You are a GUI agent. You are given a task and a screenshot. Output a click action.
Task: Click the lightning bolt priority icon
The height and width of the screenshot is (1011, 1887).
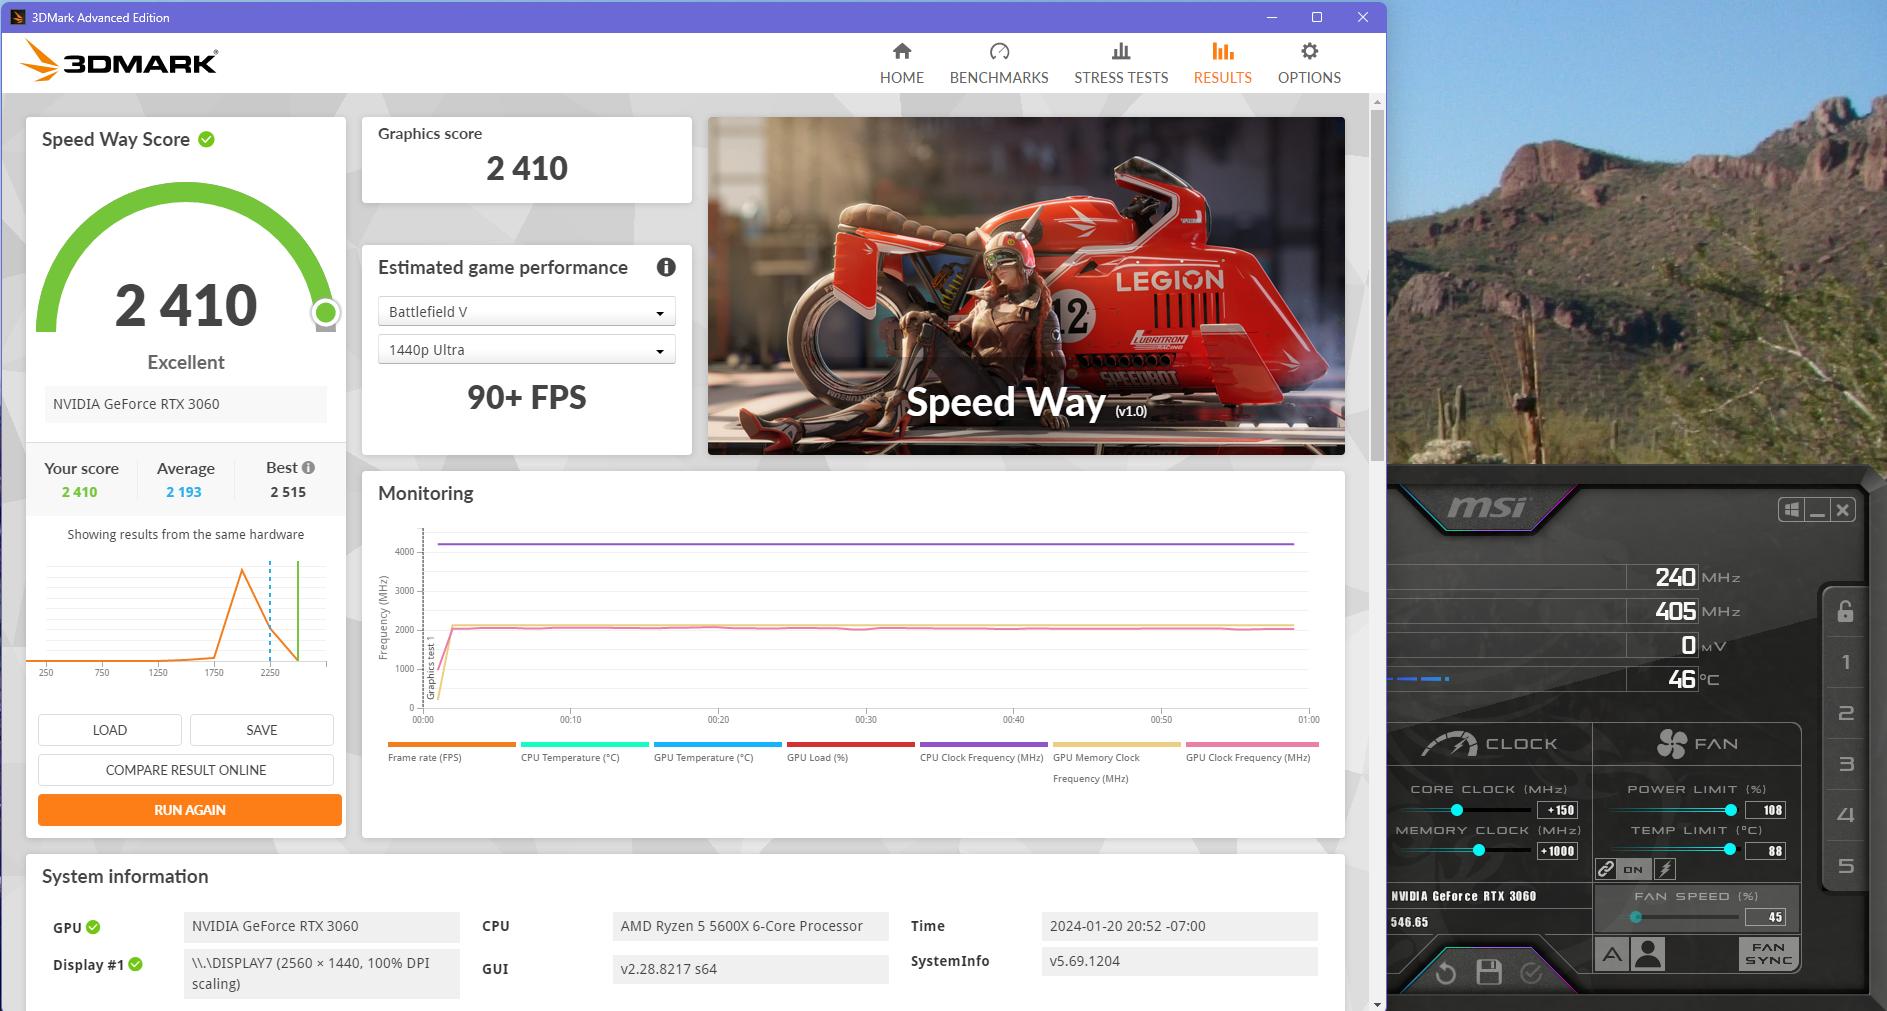1665,869
